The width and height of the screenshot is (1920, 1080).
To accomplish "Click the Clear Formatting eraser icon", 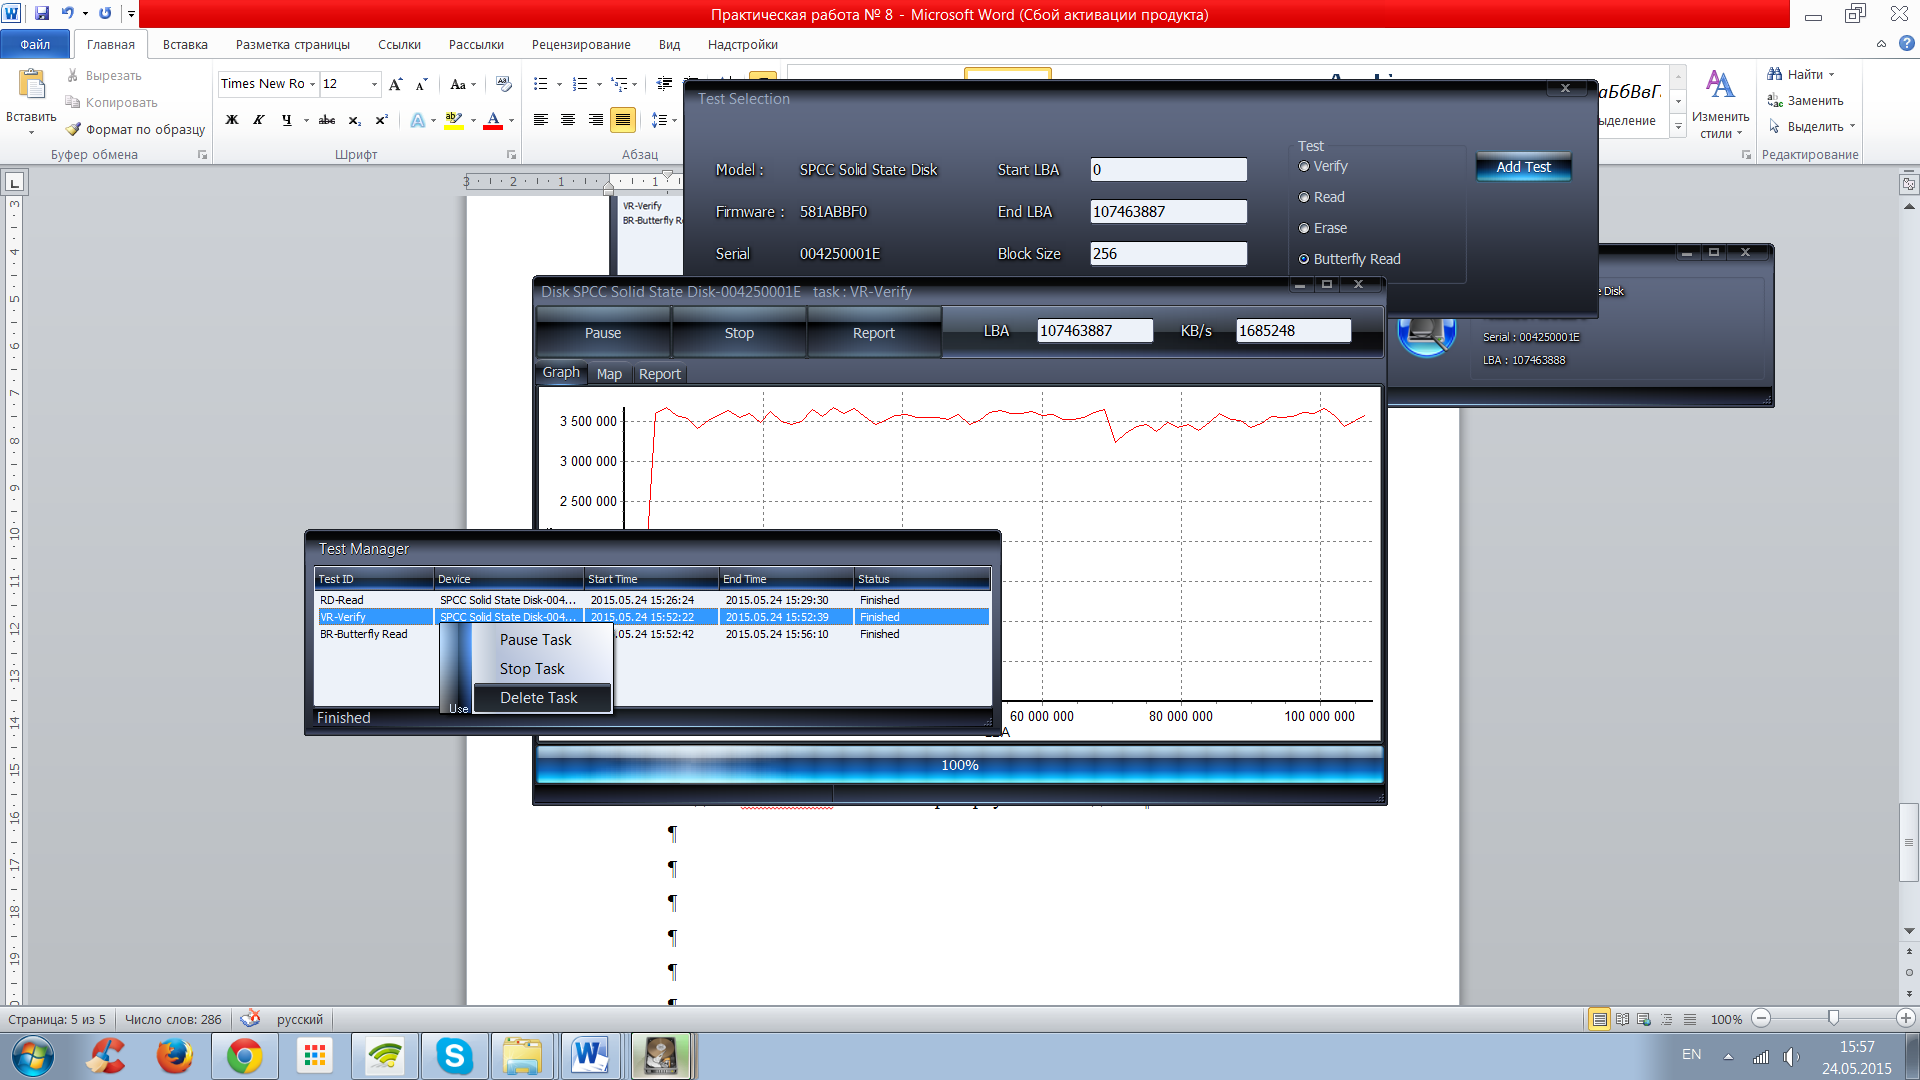I will point(503,84).
